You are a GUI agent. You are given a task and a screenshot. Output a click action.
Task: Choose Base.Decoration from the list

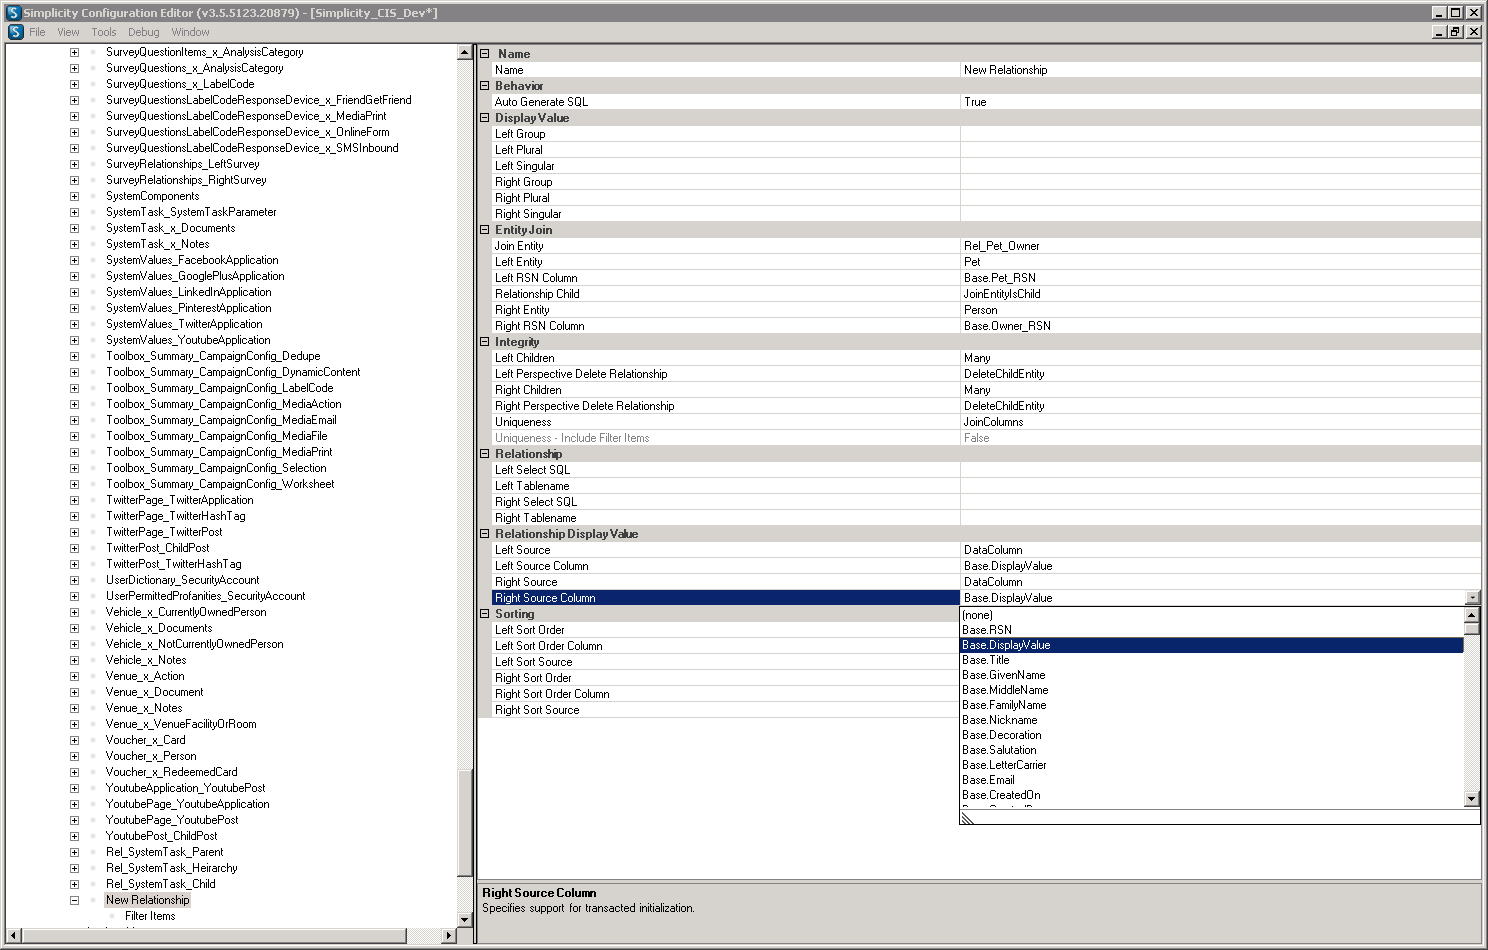coord(1211,735)
